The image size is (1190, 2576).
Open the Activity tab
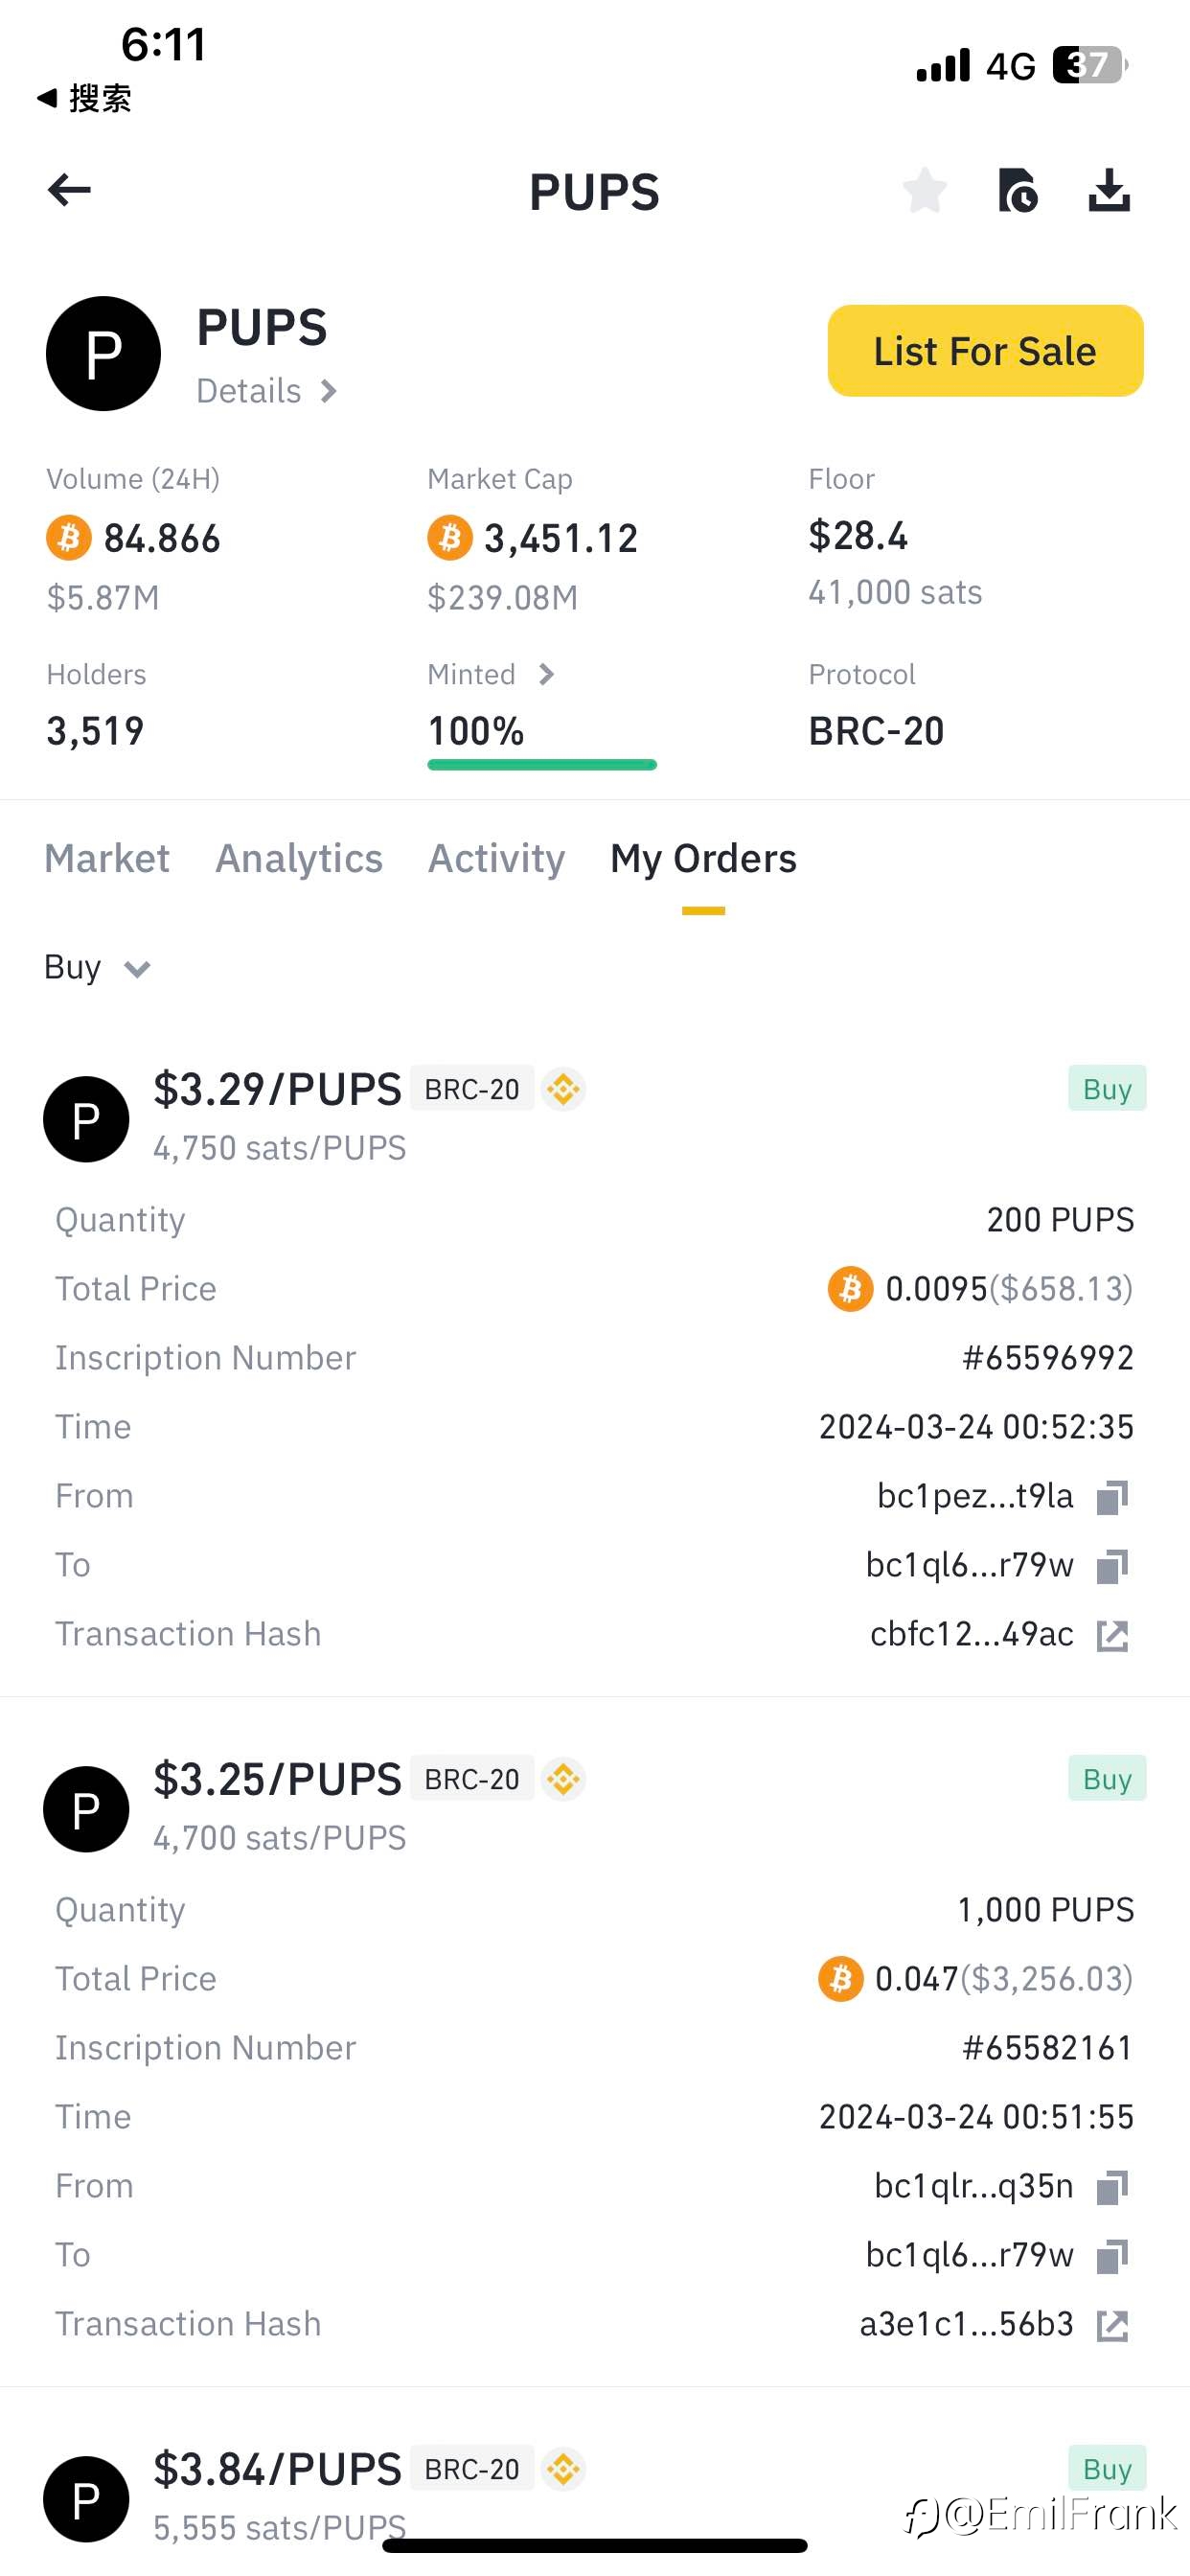pyautogui.click(x=496, y=859)
